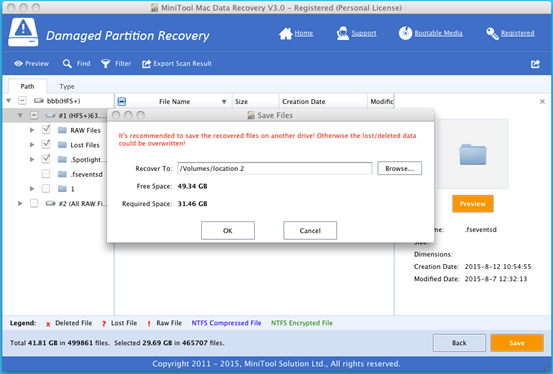
Task: Click the Save Files dialog title icon
Action: (x=251, y=115)
